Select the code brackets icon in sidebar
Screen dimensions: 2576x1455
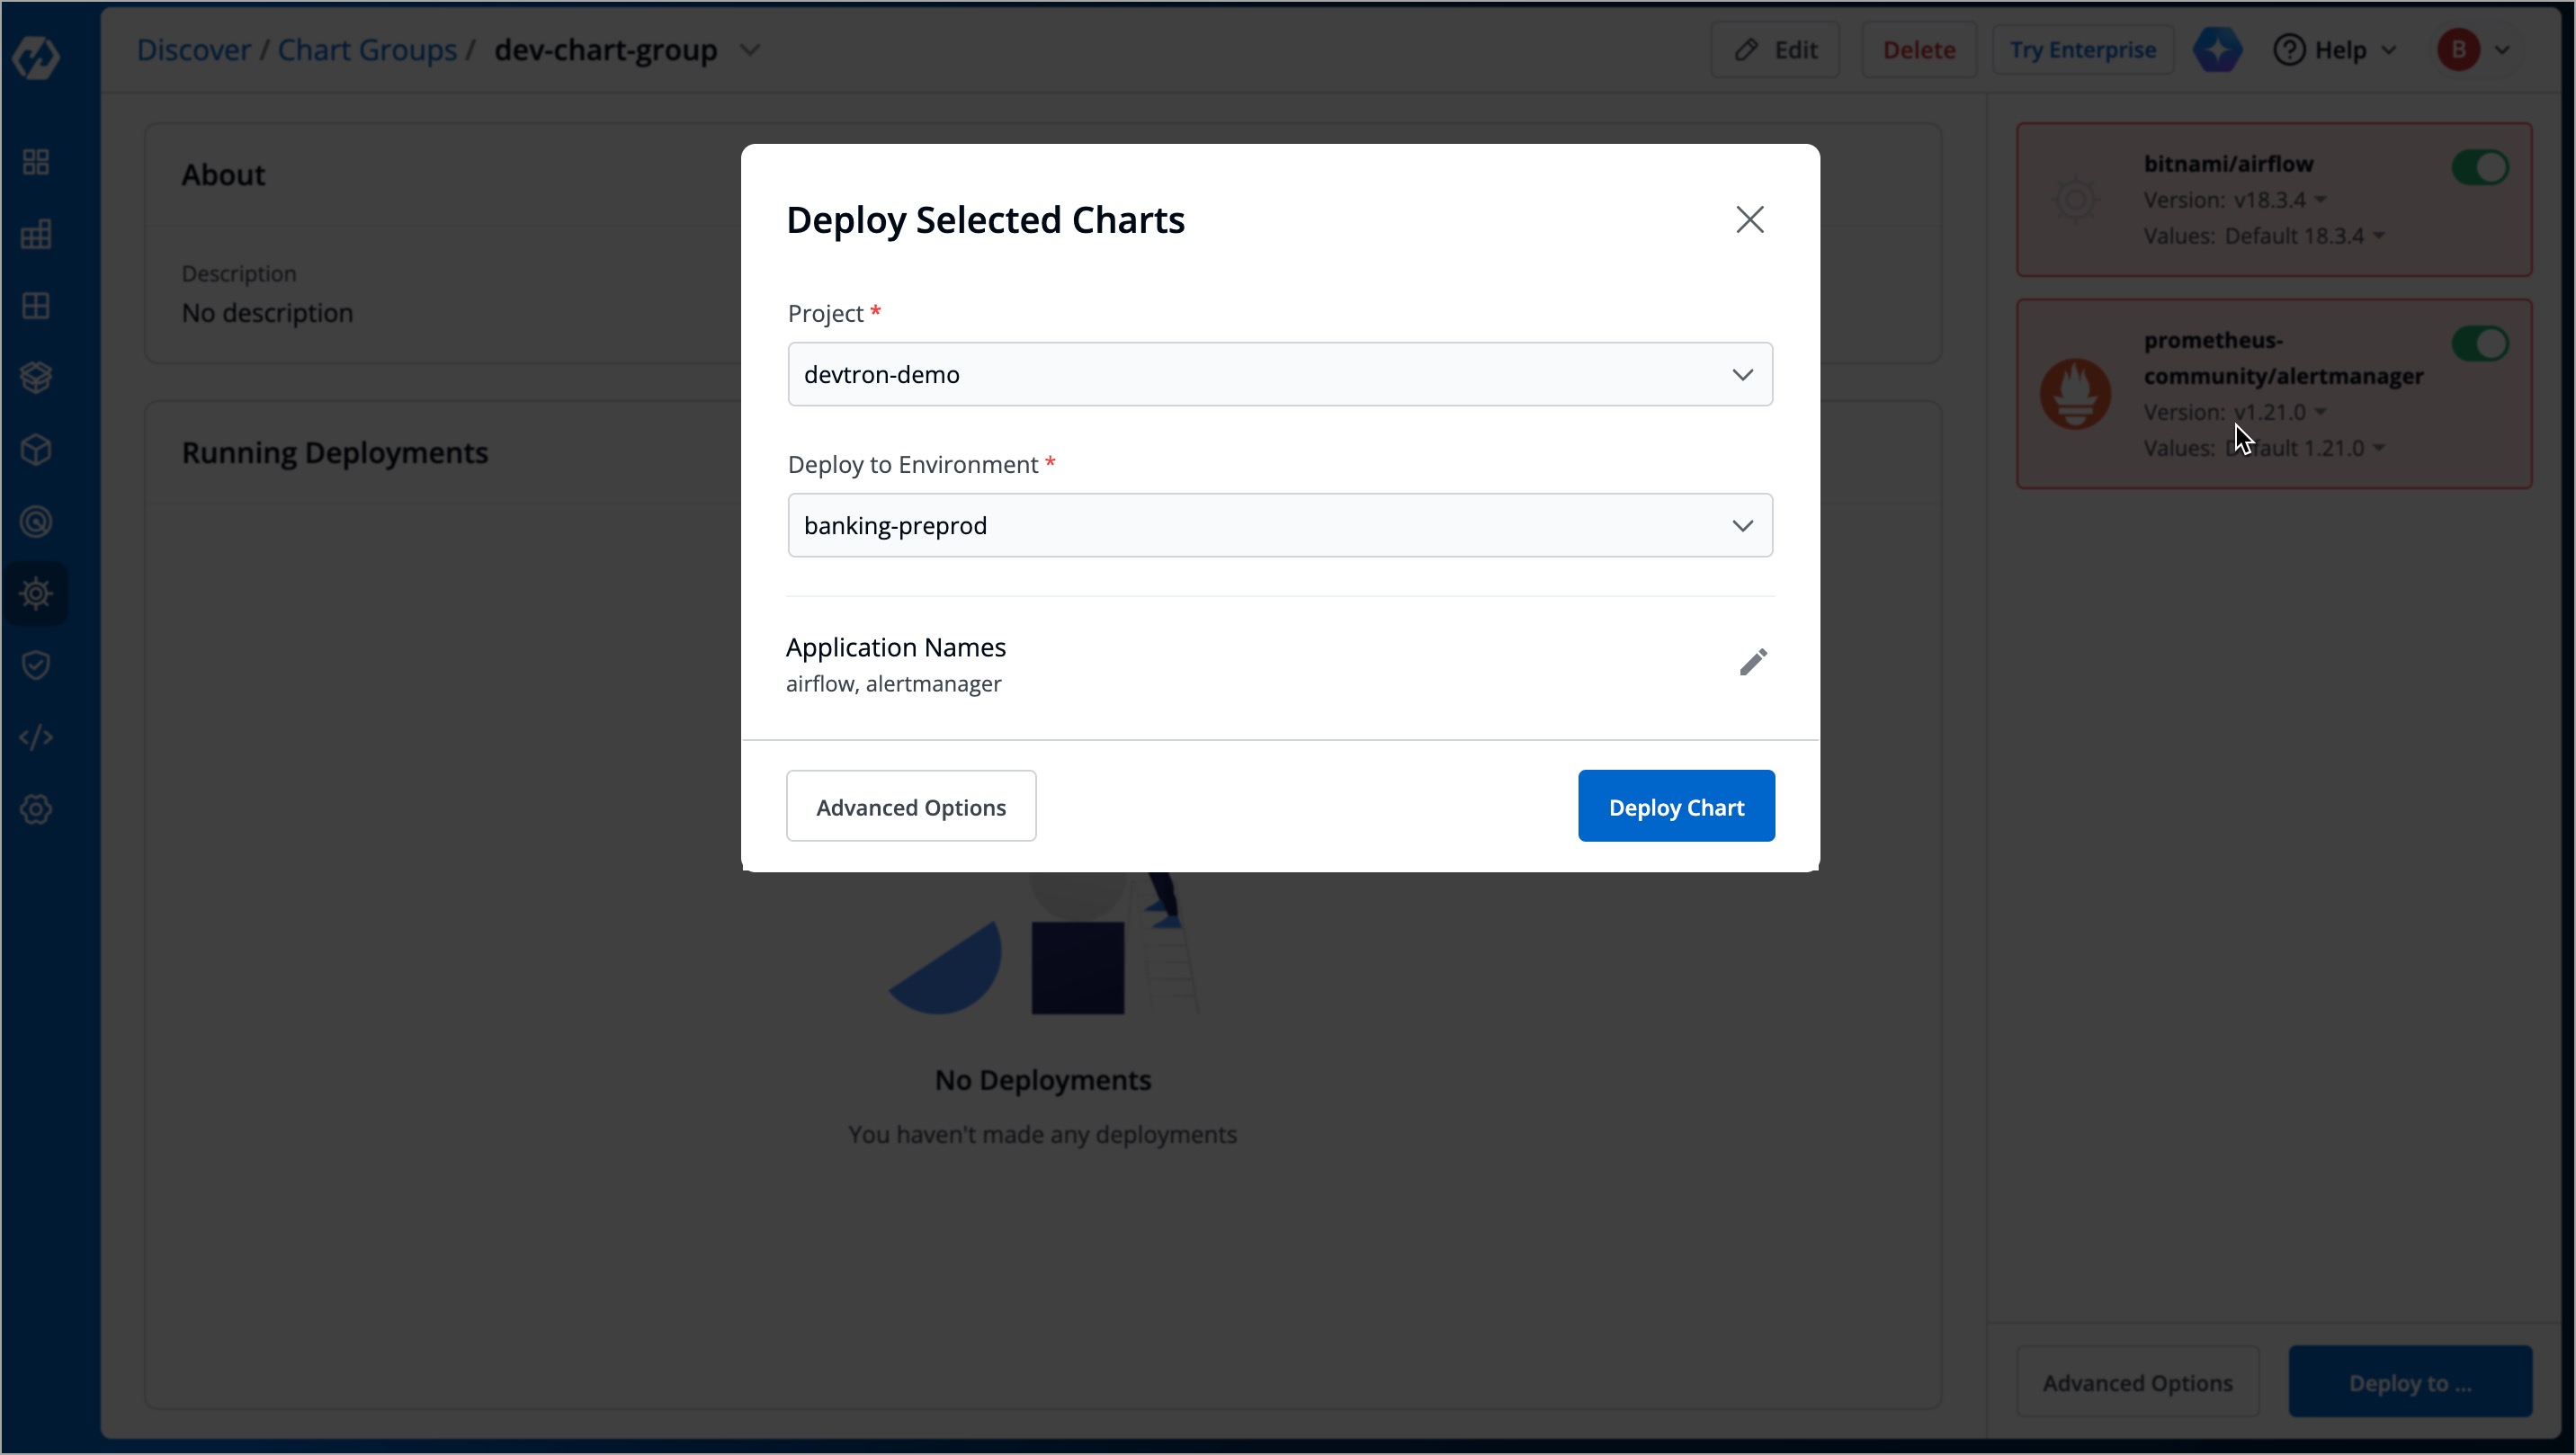(36, 737)
